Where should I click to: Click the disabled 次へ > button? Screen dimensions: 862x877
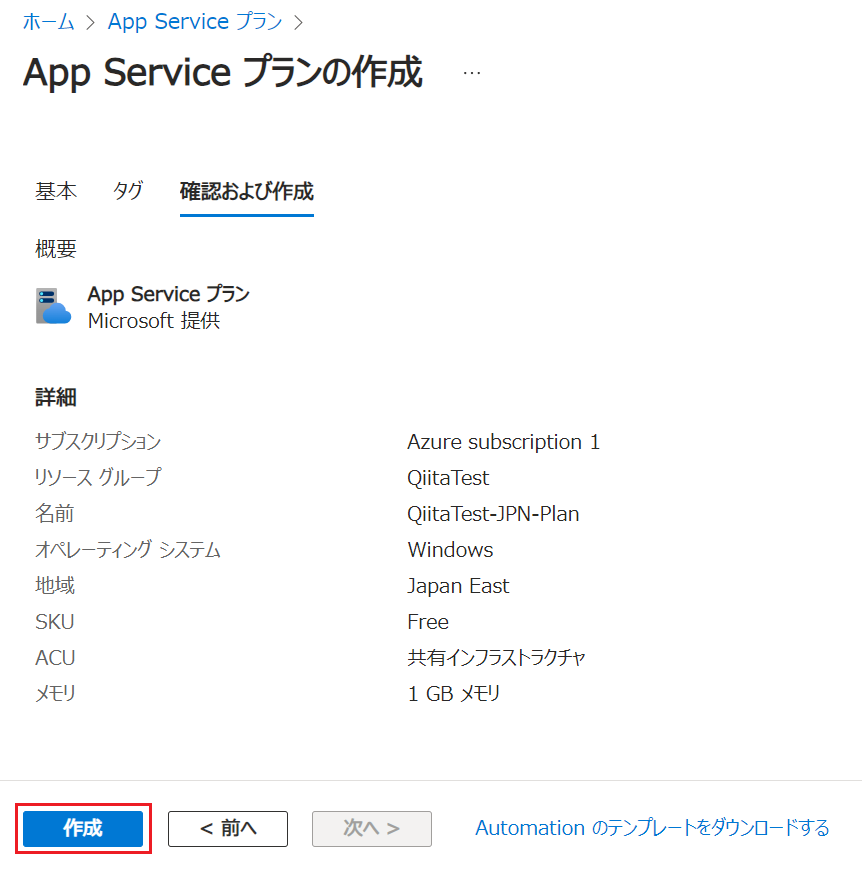pos(371,828)
